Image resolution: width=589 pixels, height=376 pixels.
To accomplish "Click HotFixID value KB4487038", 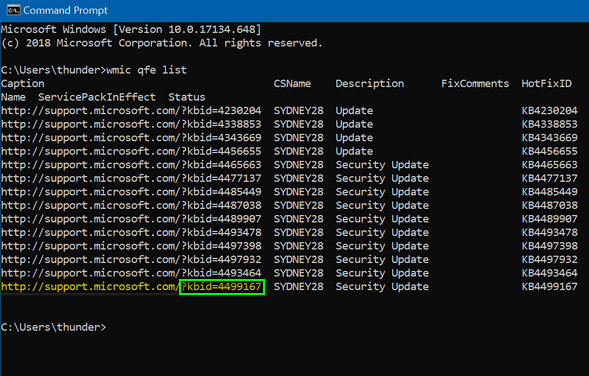I will click(x=550, y=205).
